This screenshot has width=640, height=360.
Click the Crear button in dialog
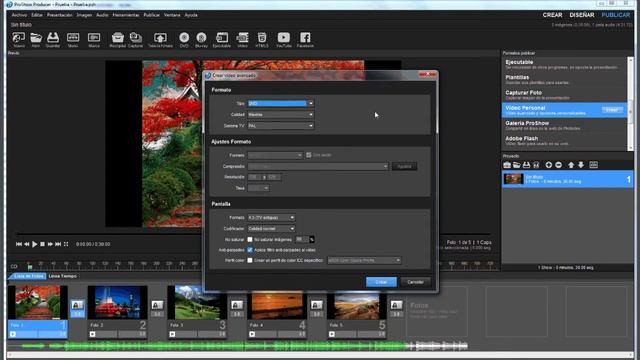click(x=381, y=282)
